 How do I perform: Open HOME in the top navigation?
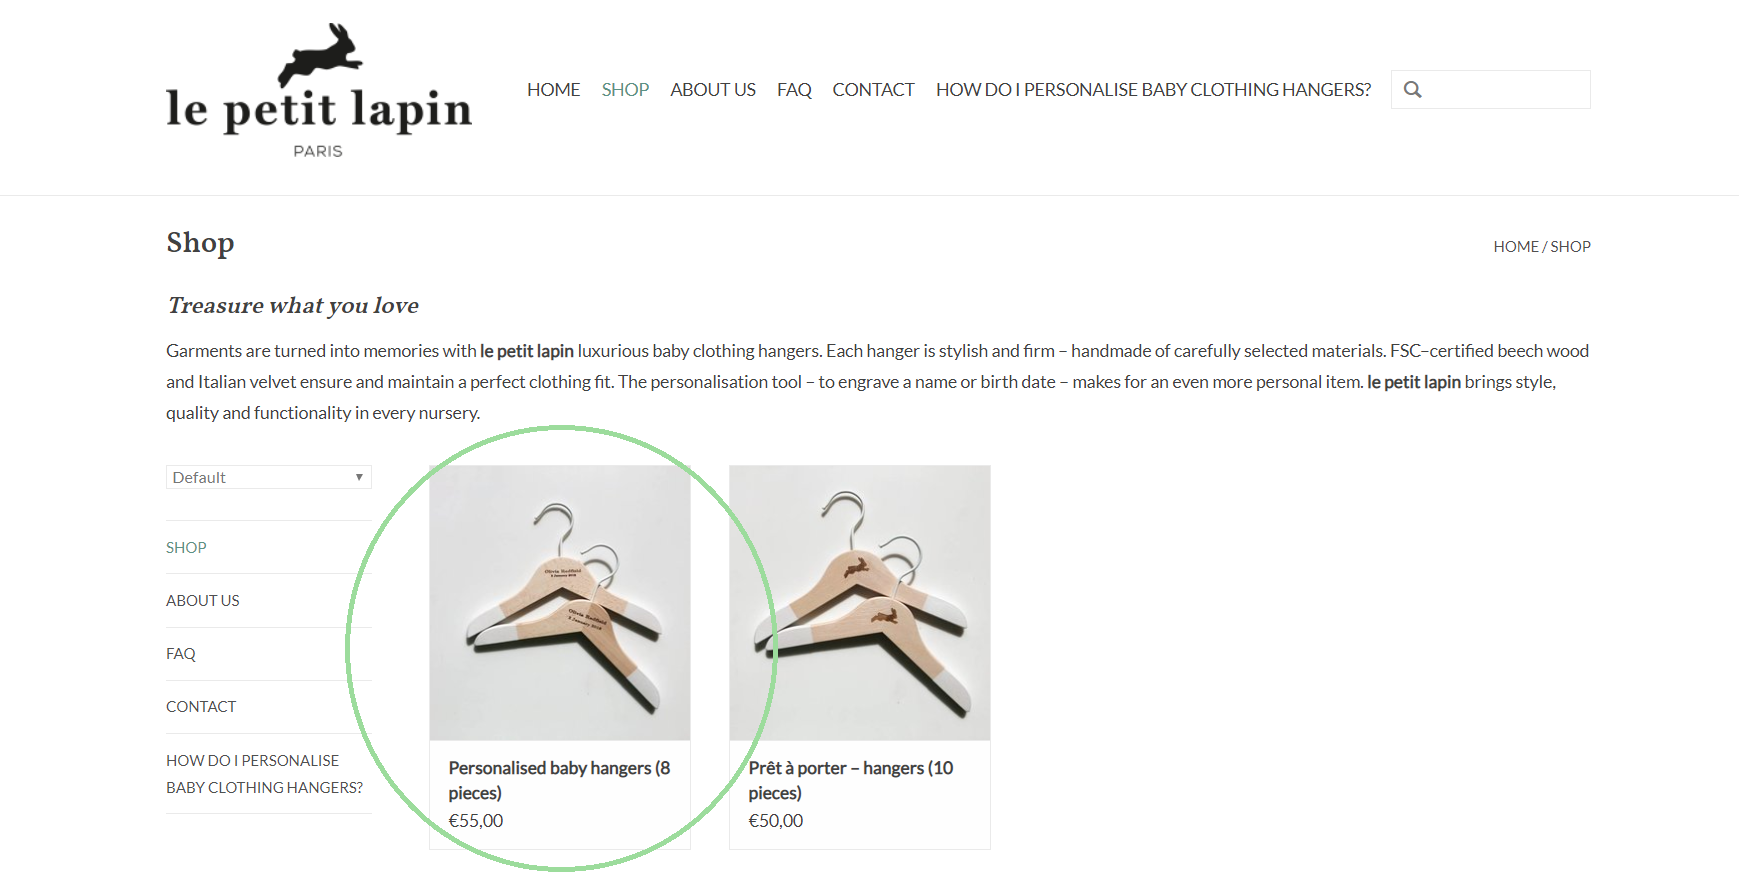click(x=553, y=90)
